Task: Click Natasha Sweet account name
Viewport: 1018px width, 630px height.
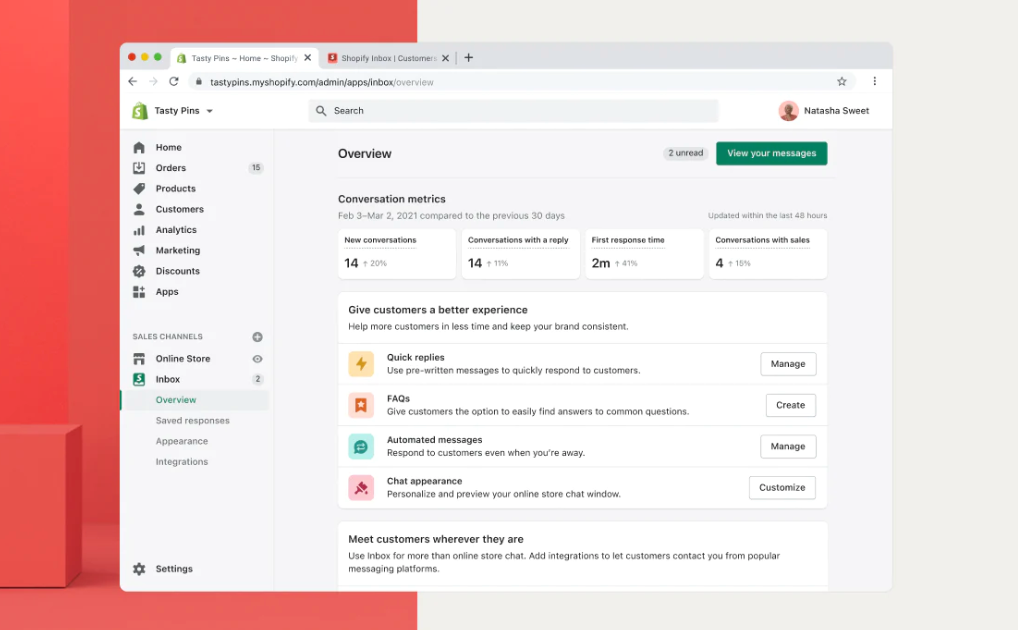Action: tap(836, 111)
